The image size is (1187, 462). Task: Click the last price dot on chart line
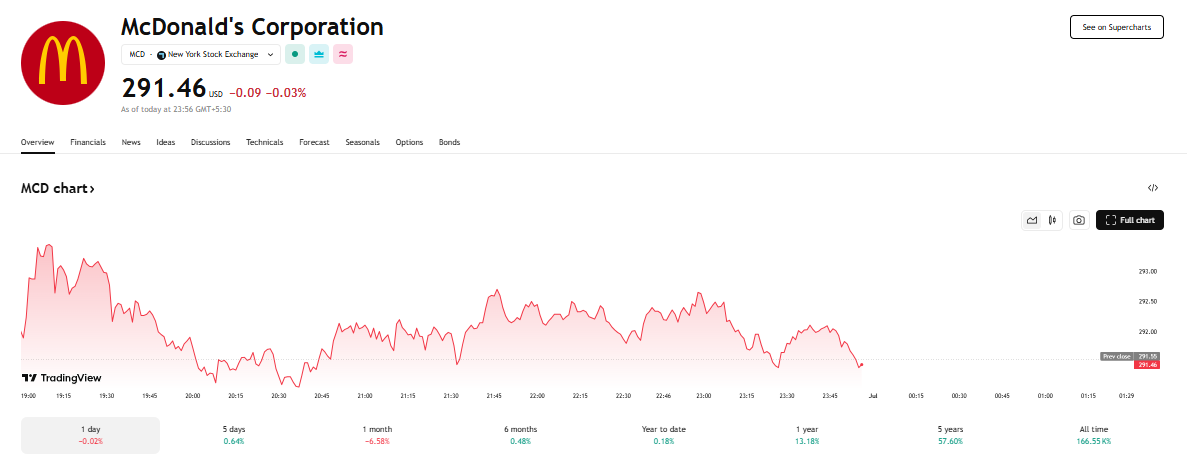(x=861, y=364)
